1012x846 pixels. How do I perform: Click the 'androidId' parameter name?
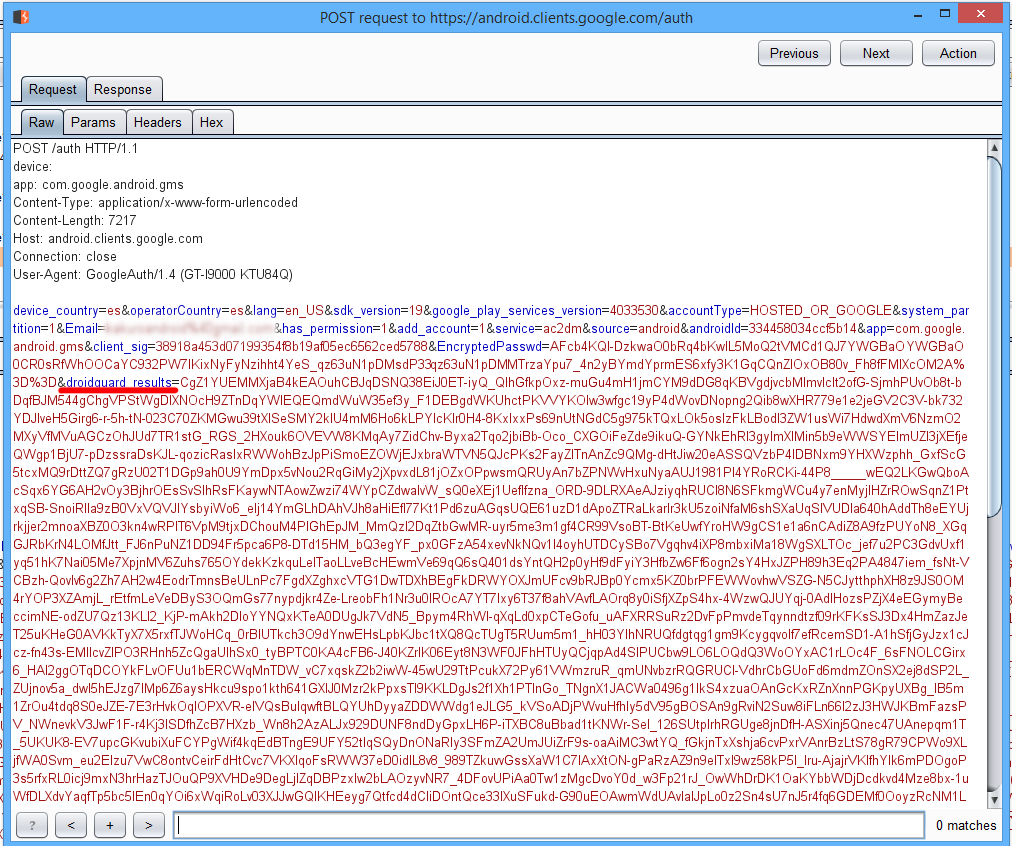point(713,328)
